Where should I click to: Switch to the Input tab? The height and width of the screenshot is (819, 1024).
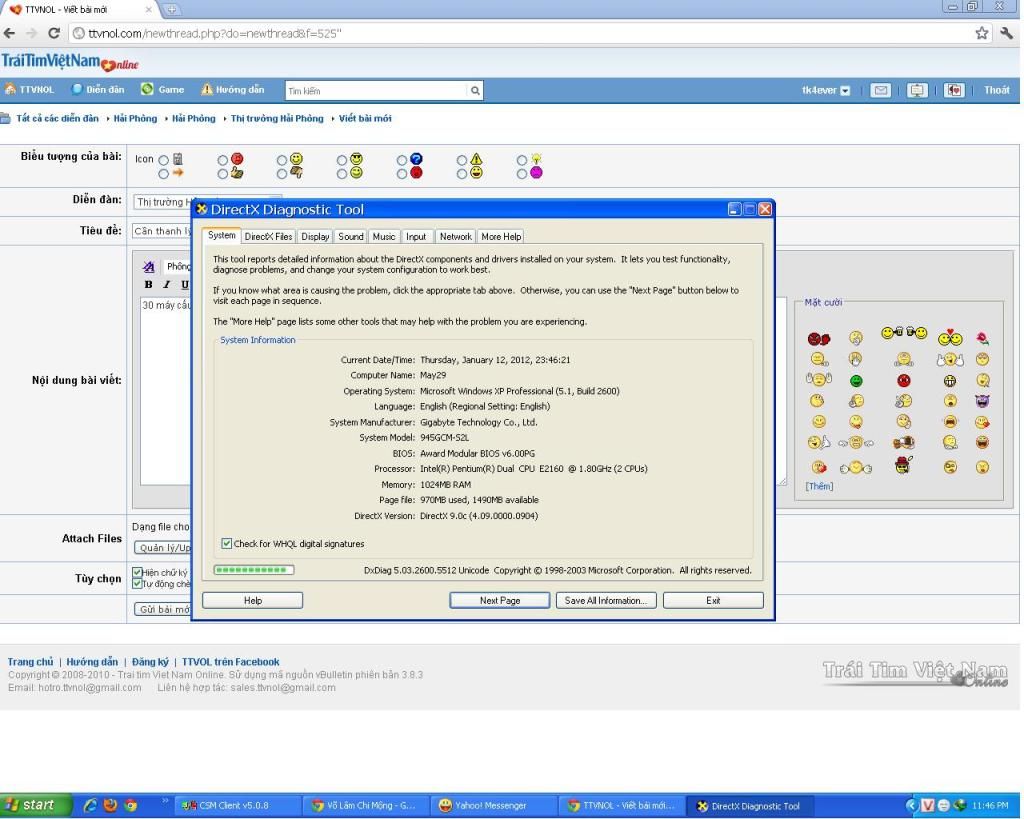point(416,236)
